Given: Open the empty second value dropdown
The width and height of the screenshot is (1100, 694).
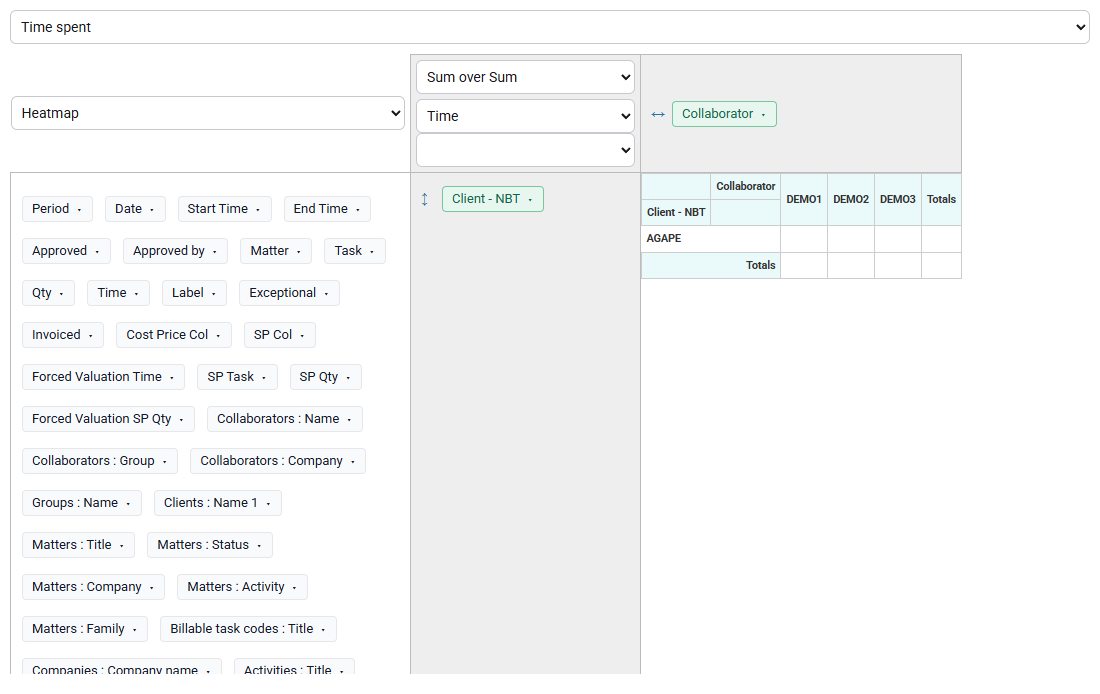Looking at the screenshot, I should coord(525,150).
